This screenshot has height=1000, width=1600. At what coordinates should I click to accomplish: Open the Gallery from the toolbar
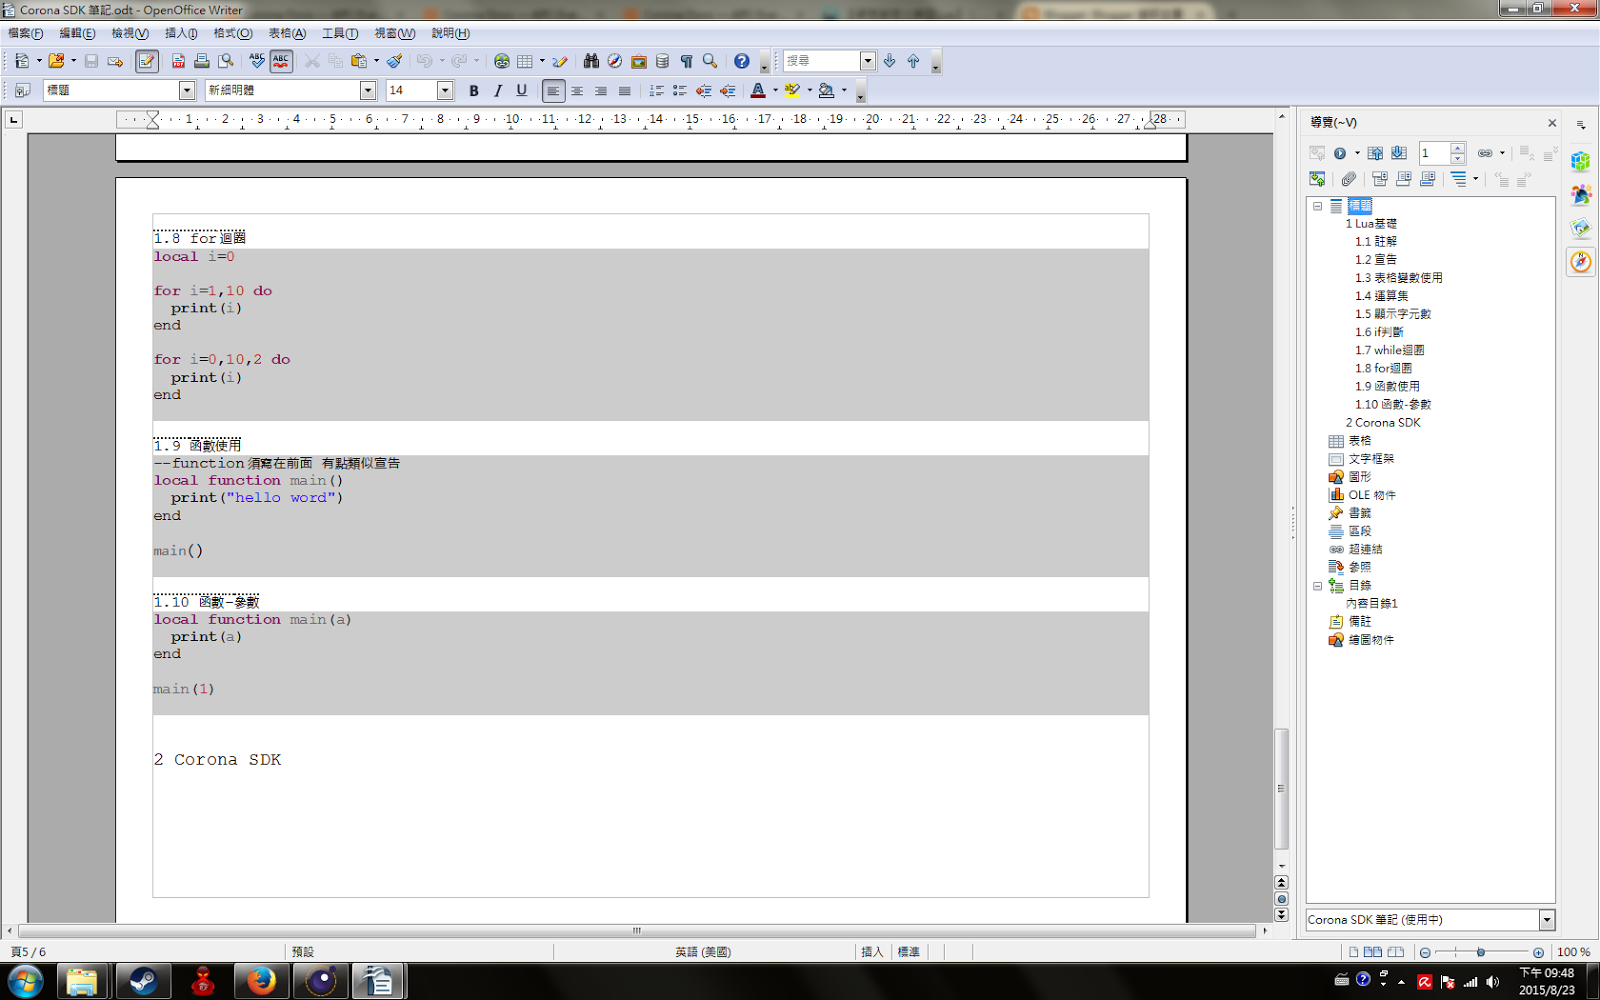639,61
